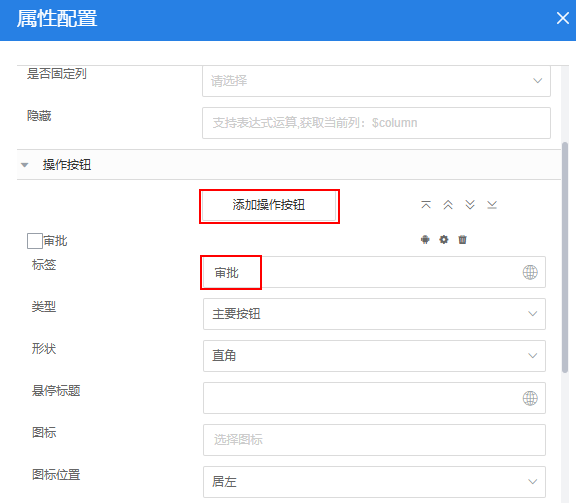Click the bug/debug icon for 审批

[x=425, y=240]
